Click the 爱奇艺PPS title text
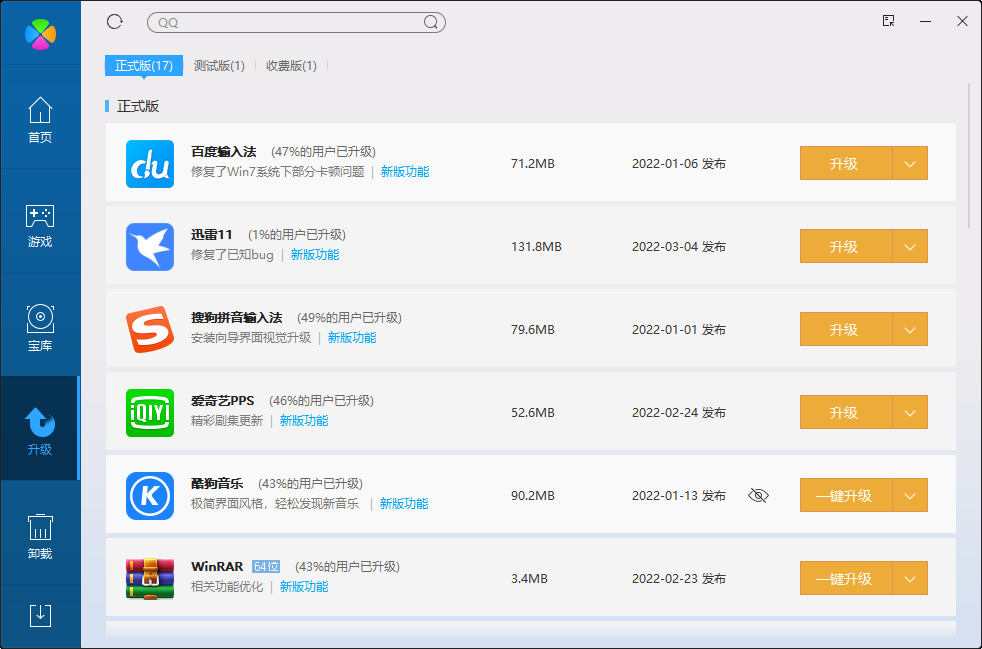This screenshot has height=649, width=982. tap(222, 400)
